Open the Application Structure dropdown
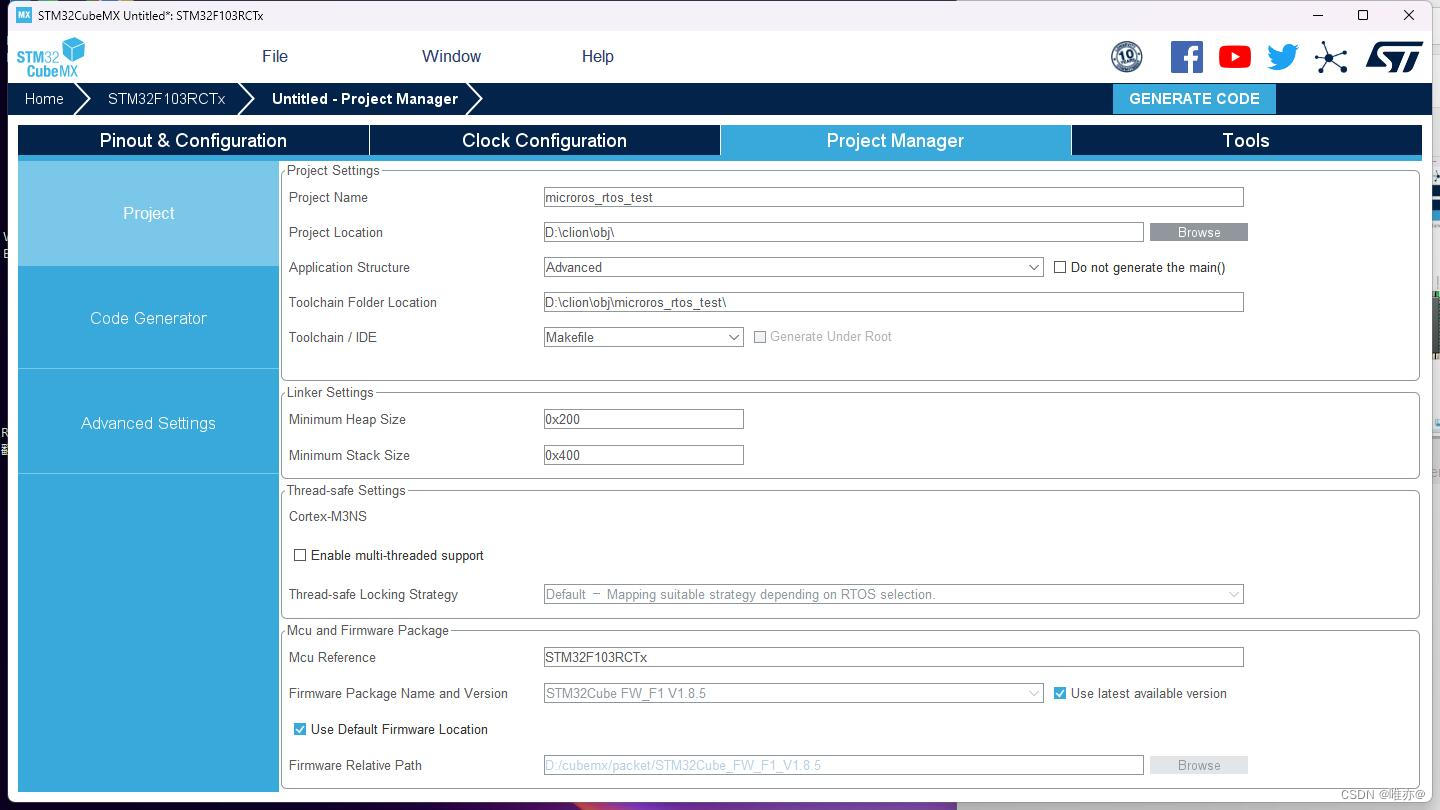1440x810 pixels. click(x=794, y=267)
